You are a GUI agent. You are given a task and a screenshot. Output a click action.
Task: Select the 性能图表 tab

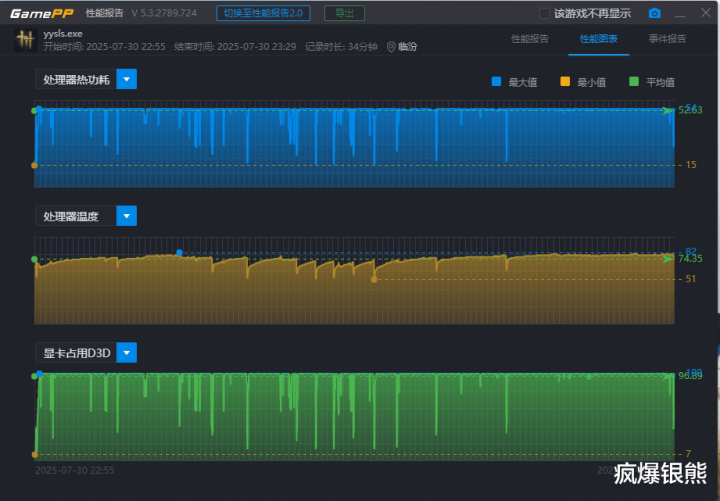click(x=599, y=39)
